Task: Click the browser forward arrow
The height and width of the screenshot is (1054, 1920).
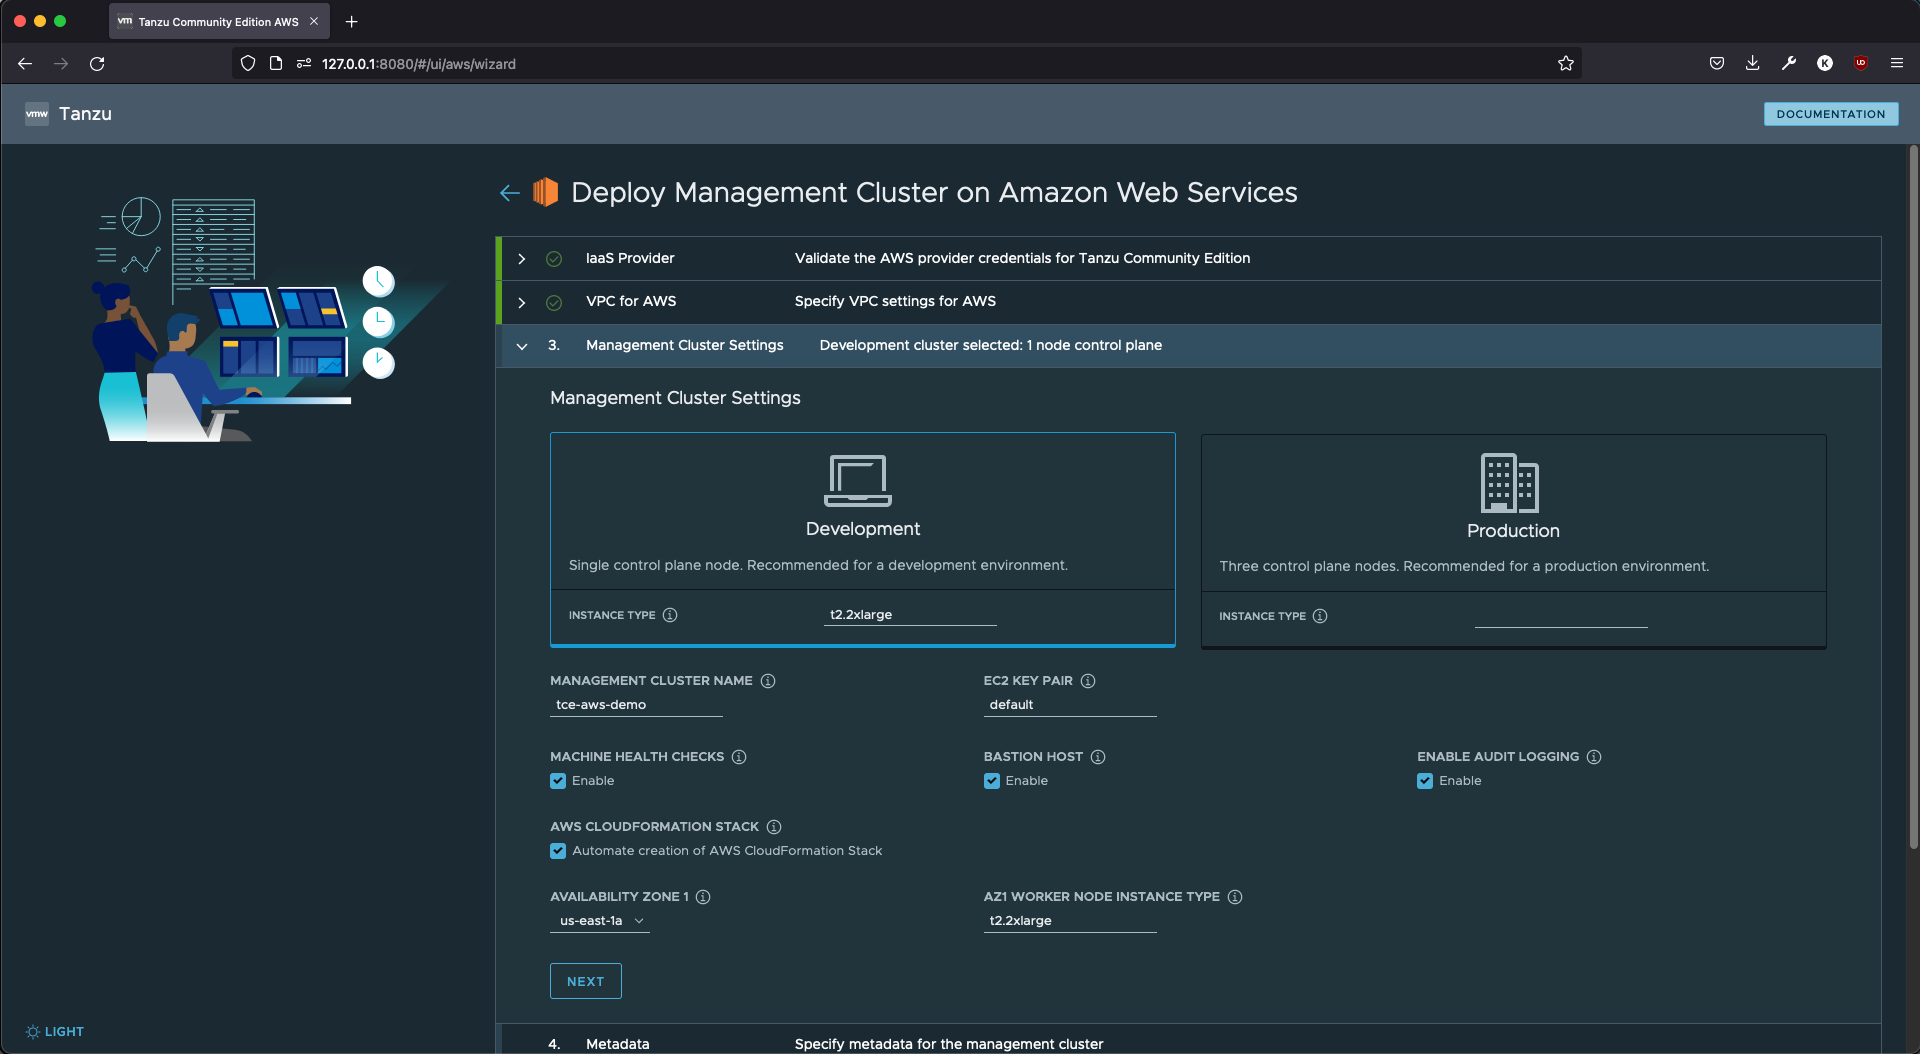Action: pyautogui.click(x=61, y=64)
